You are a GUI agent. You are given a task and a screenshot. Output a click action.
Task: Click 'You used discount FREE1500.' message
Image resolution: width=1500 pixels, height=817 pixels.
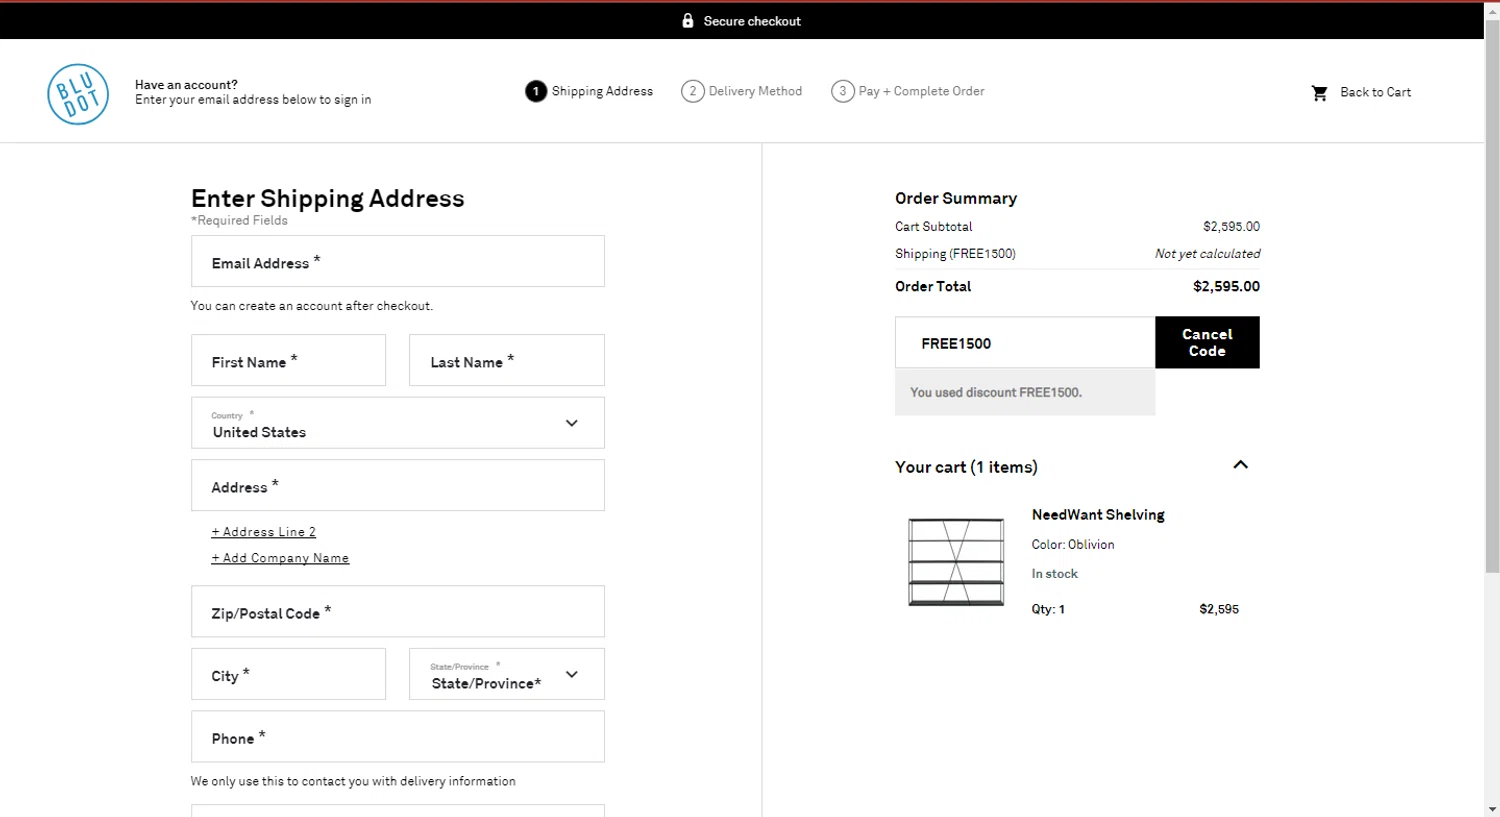[996, 392]
